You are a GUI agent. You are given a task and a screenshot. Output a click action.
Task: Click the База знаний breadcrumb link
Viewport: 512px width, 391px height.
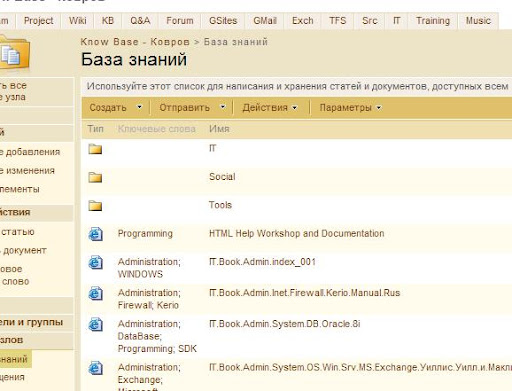coord(236,42)
